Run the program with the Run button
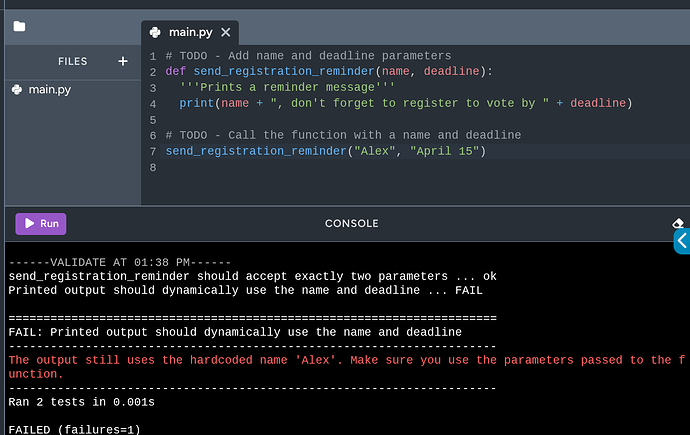 click(41, 223)
